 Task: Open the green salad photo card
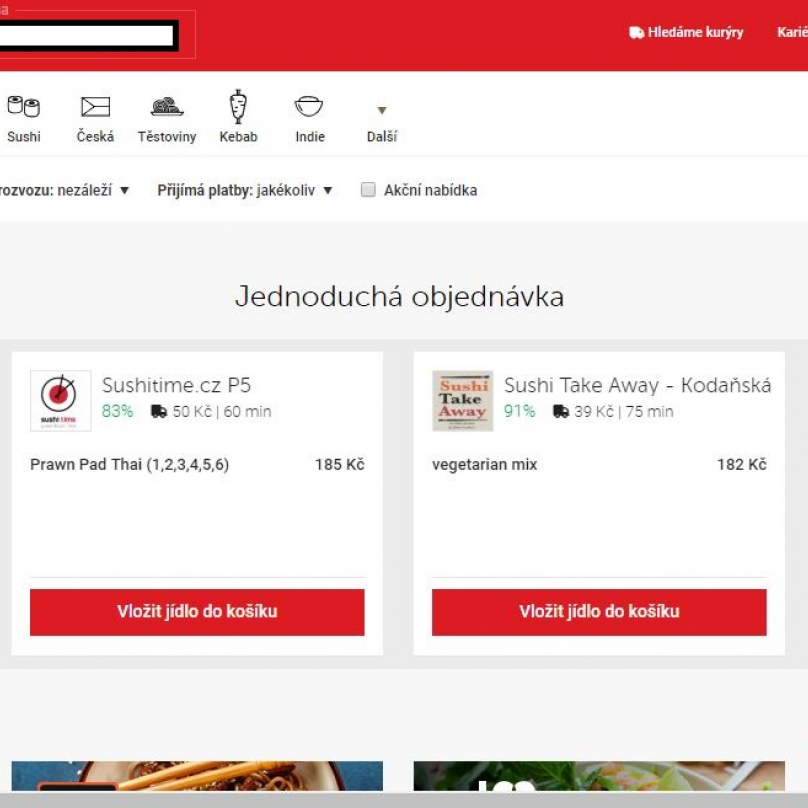point(599,776)
